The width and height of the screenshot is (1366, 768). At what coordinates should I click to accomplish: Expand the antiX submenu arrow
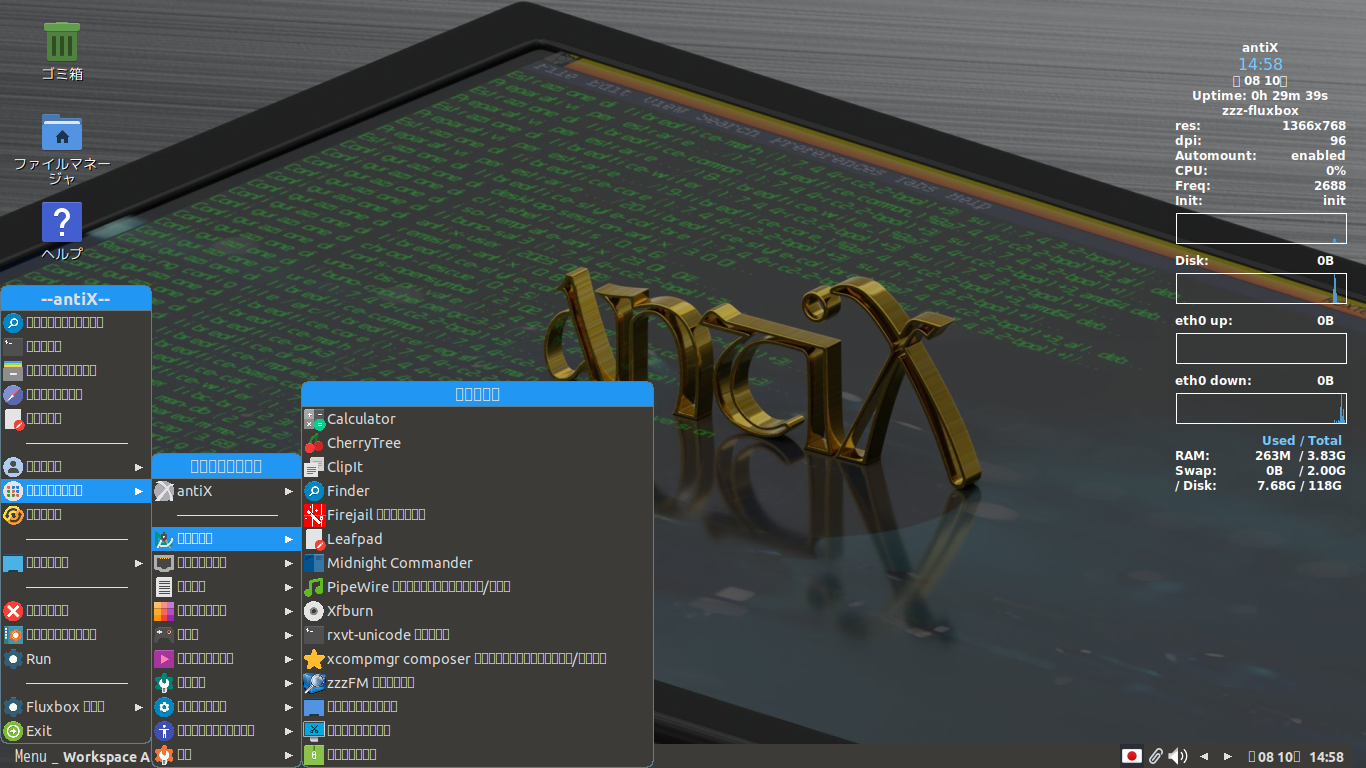289,491
